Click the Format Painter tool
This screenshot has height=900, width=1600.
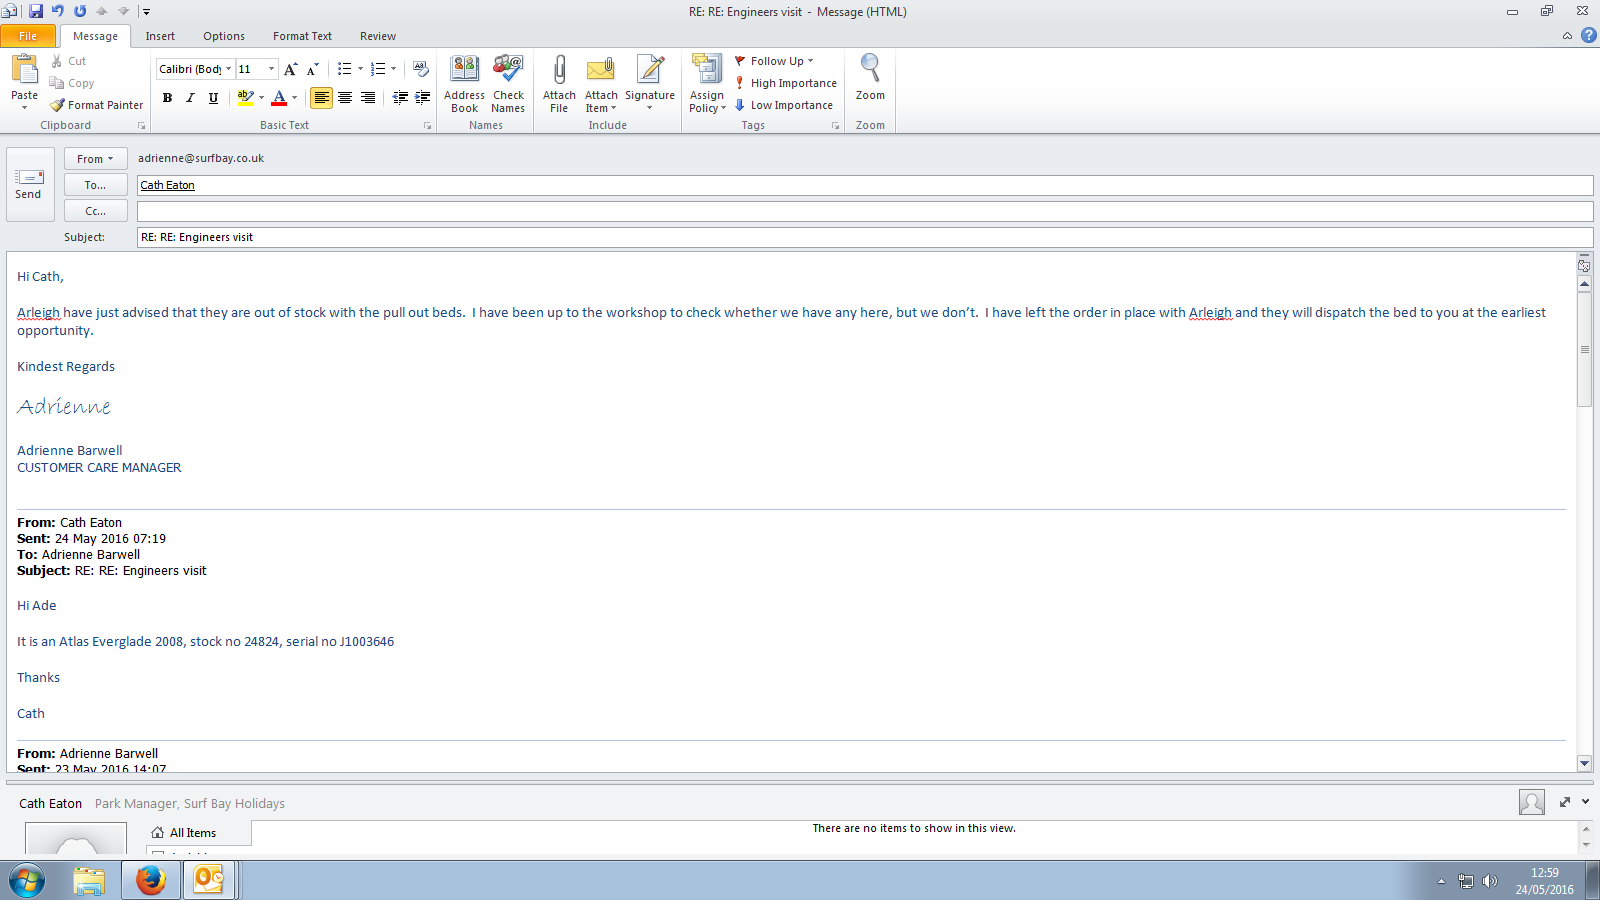pos(97,105)
